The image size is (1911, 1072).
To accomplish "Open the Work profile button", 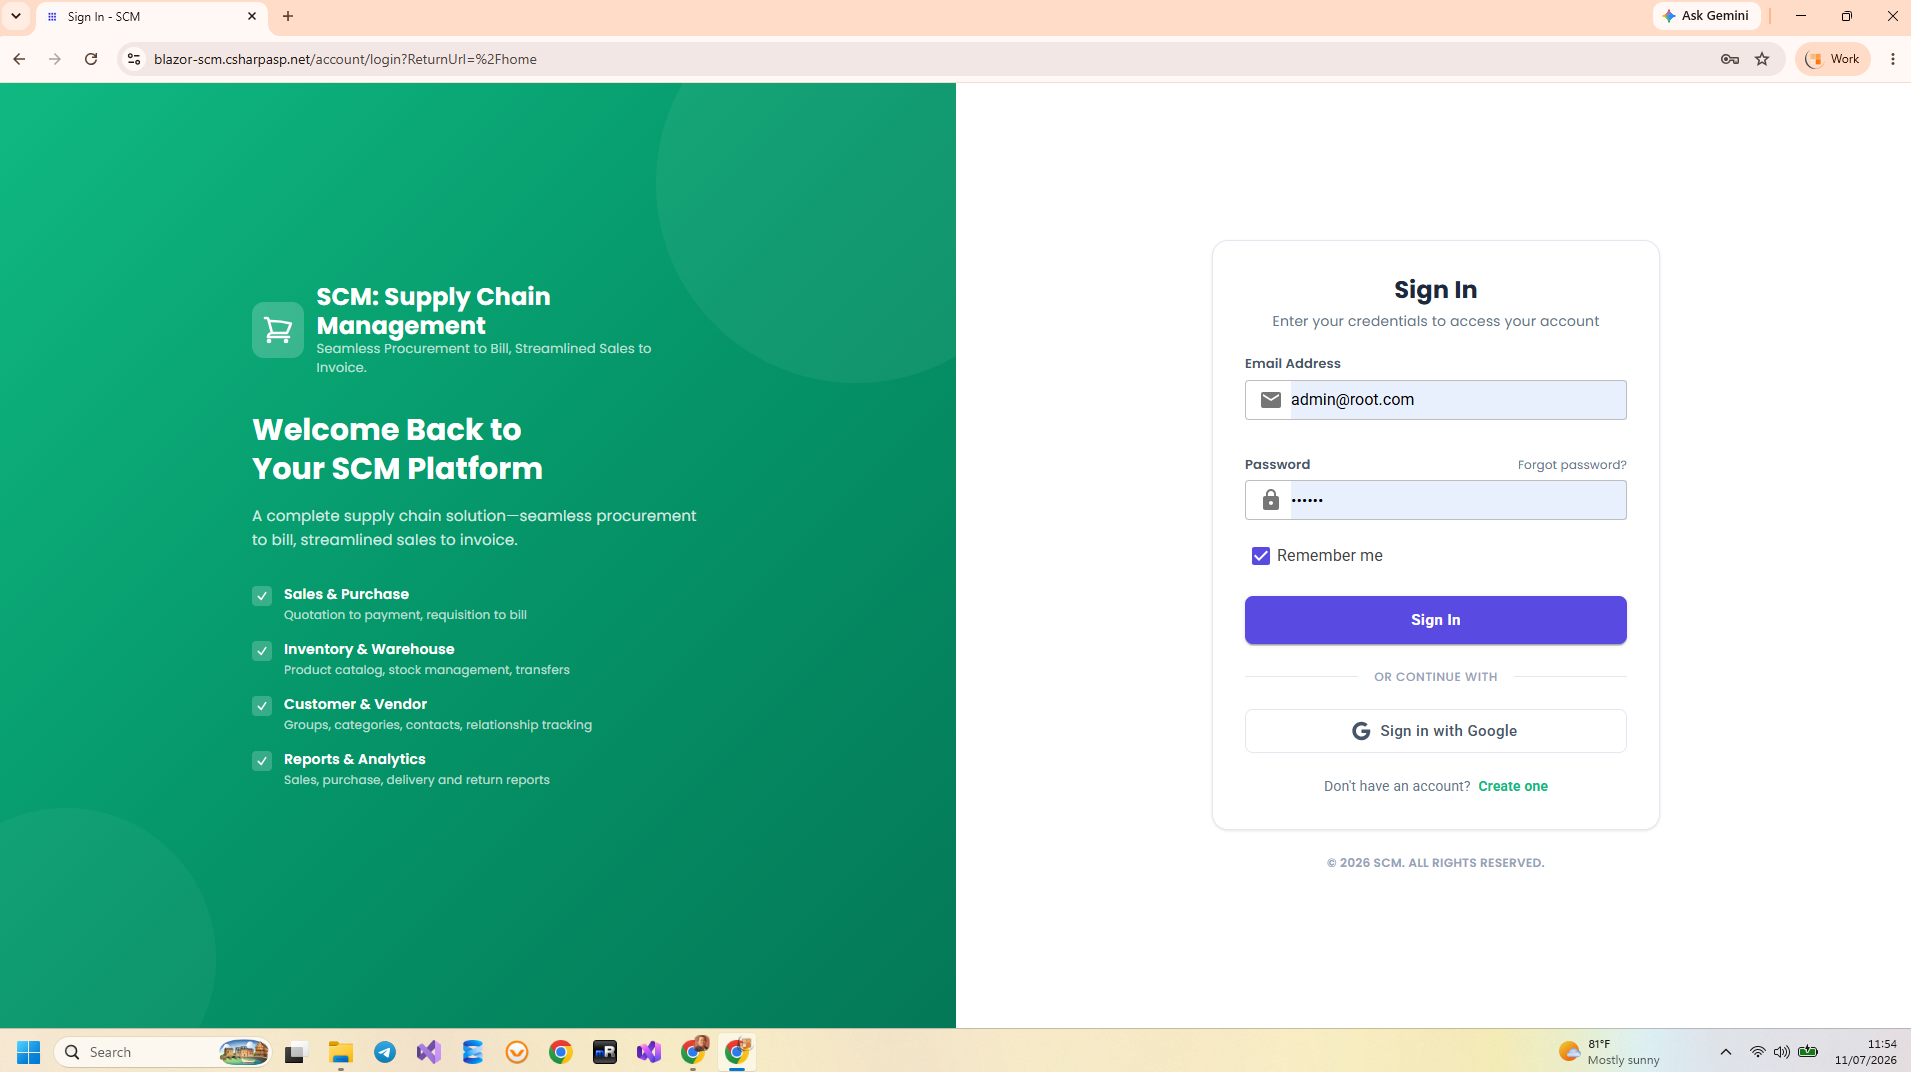I will pos(1833,59).
